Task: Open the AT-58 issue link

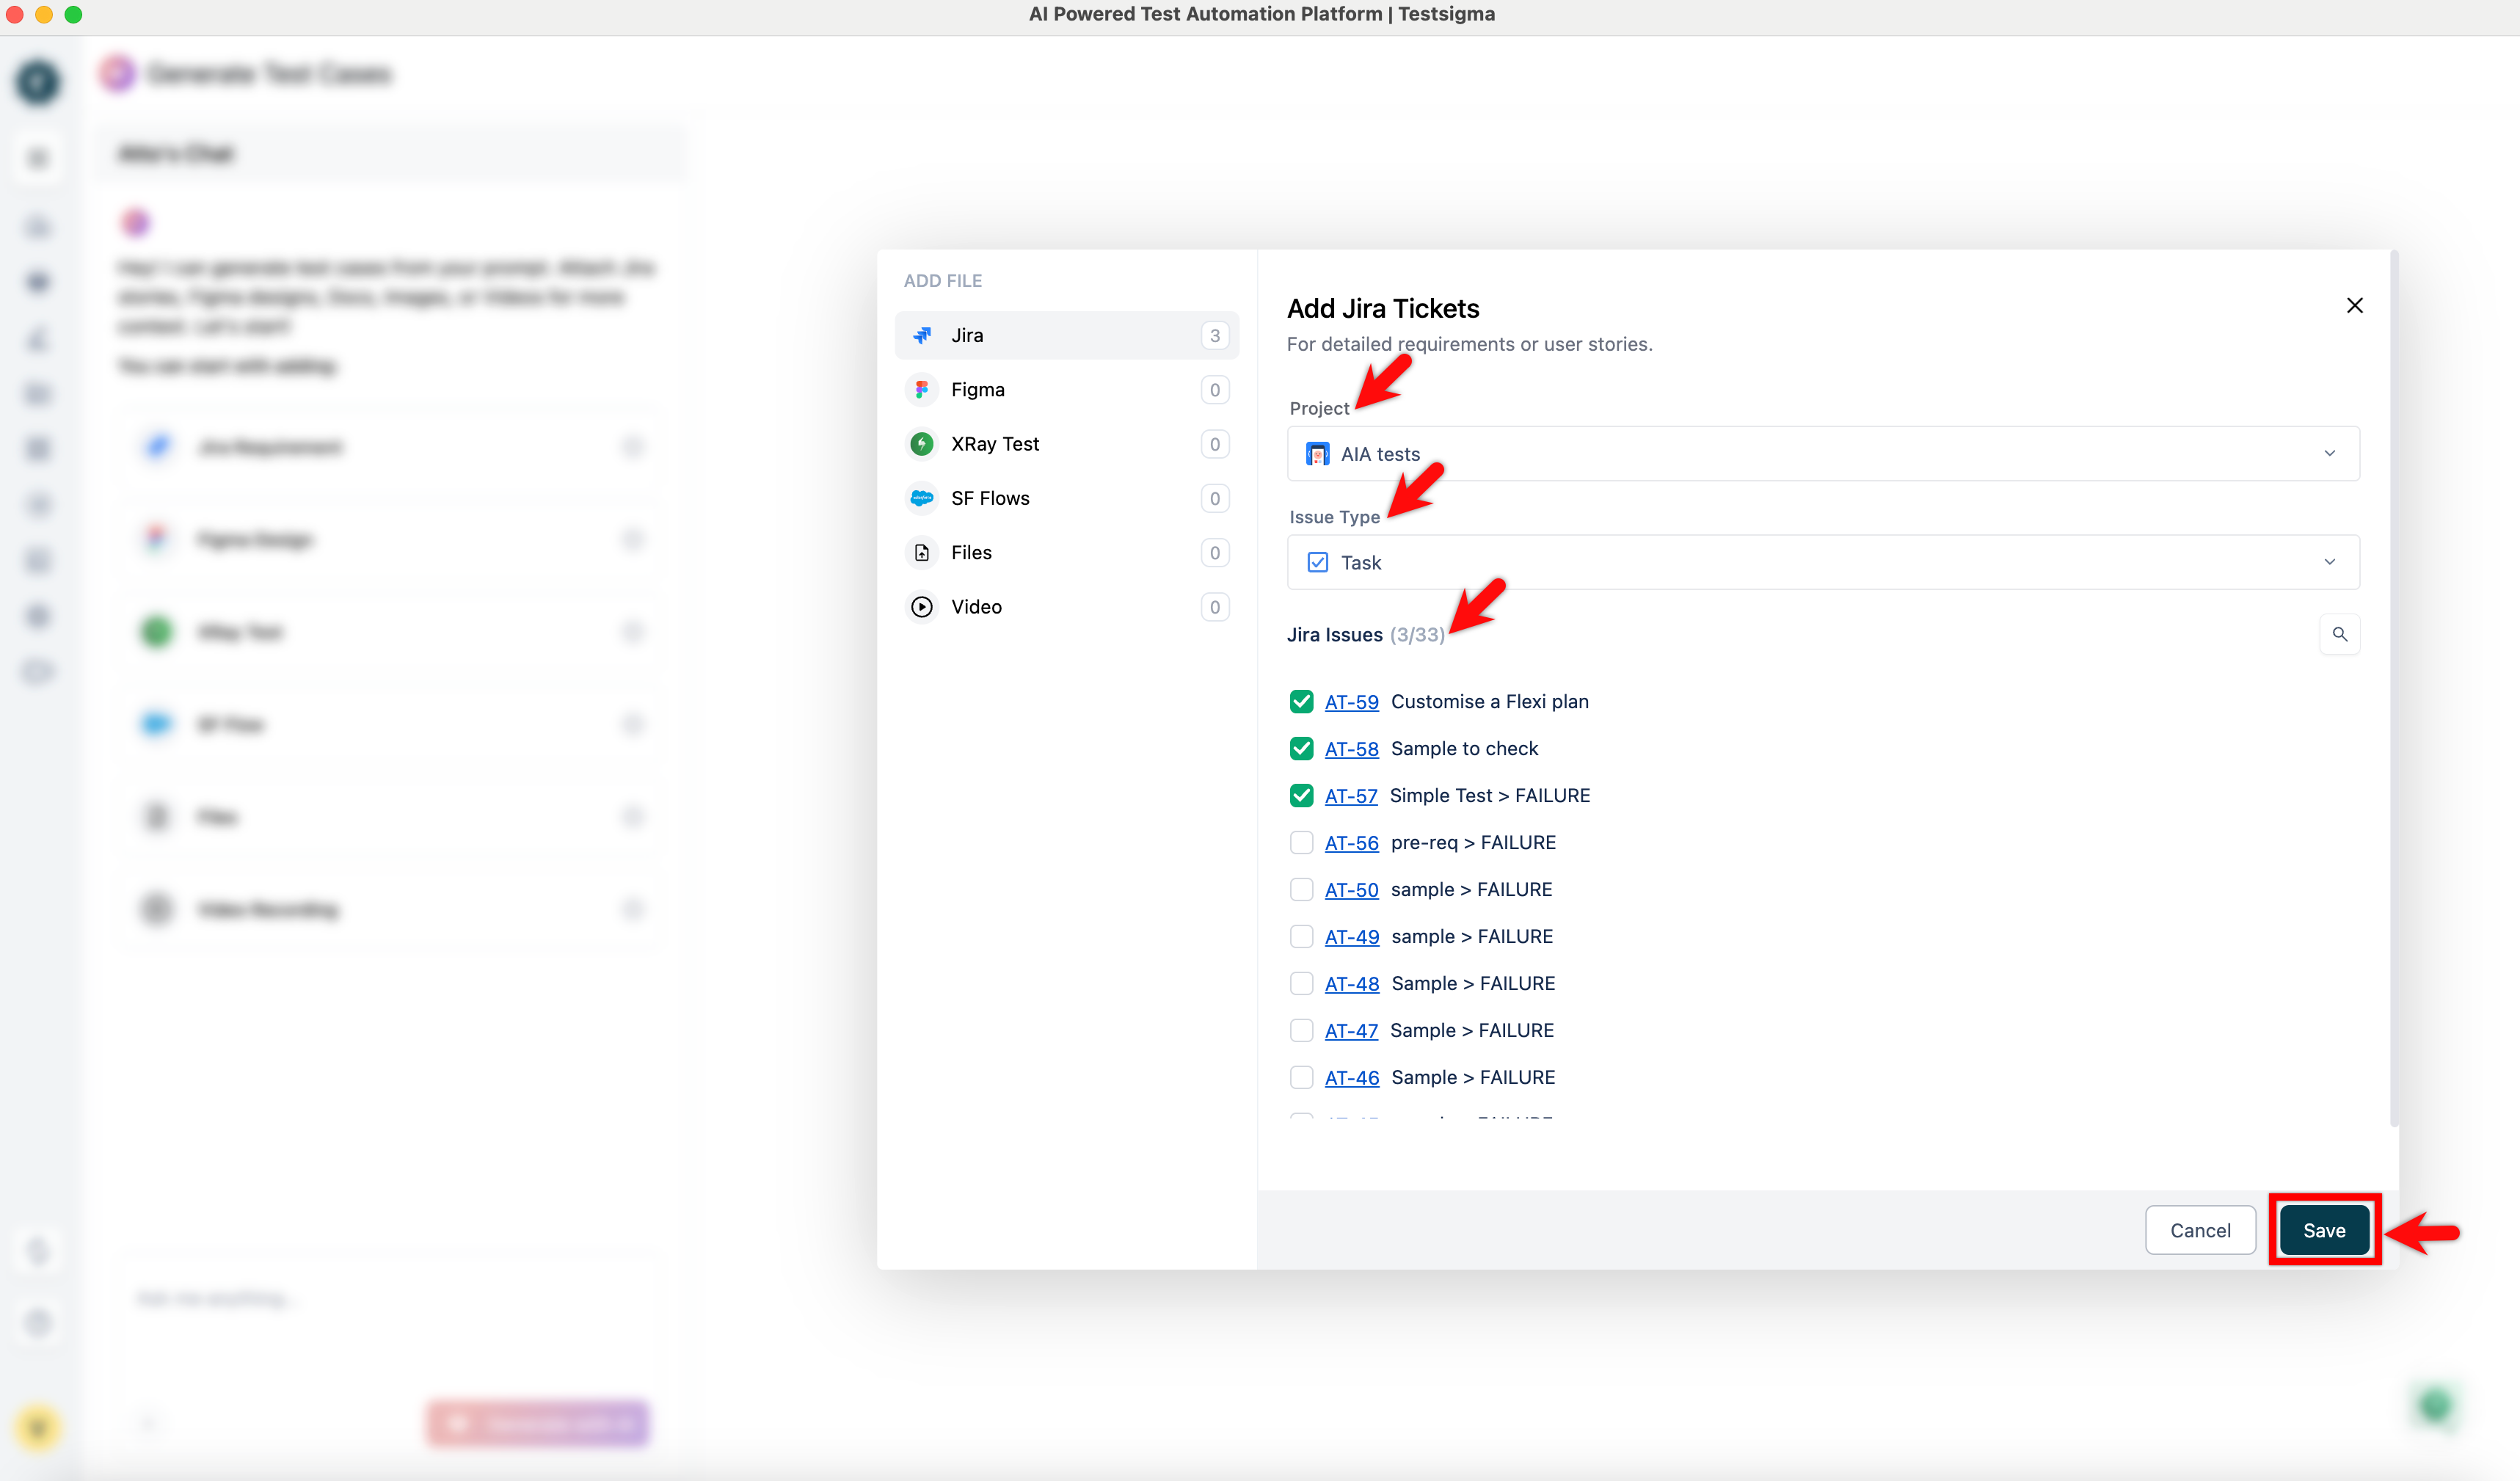Action: pos(1351,750)
